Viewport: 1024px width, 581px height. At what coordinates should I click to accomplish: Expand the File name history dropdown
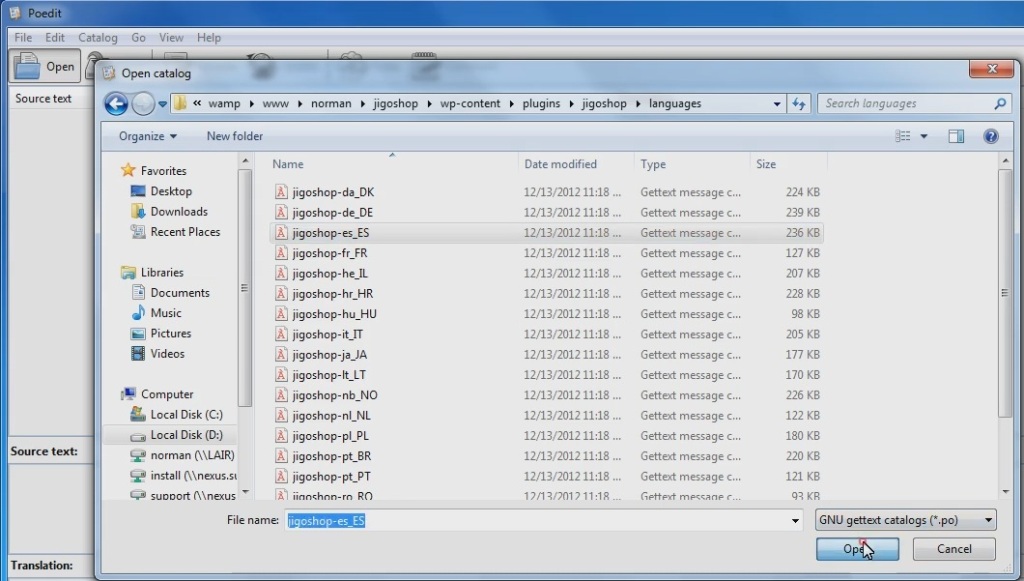tap(796, 521)
